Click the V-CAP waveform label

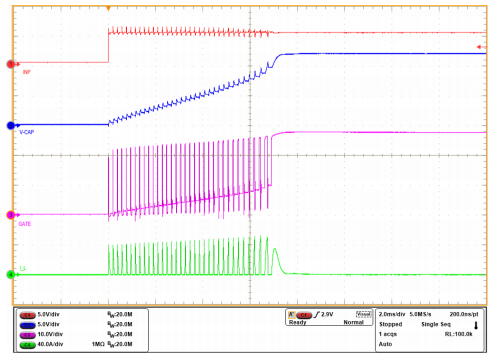pos(26,132)
